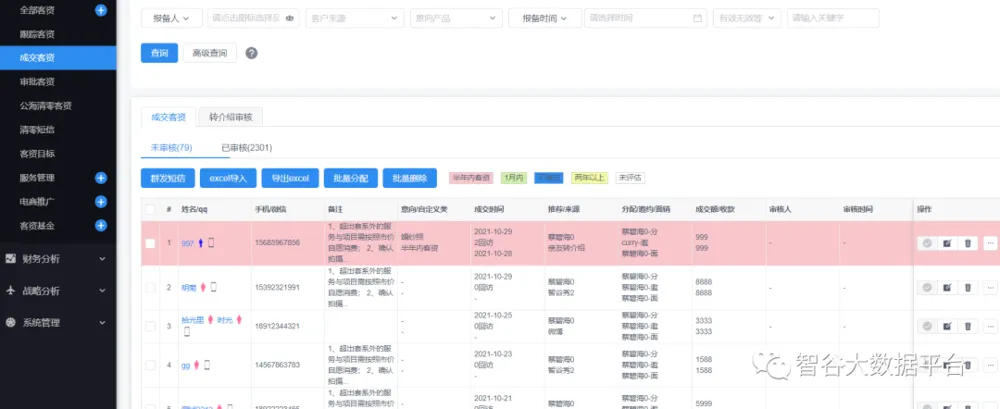Click calendar icon in the date field
Viewport: 1000px width, 409px height.
tap(697, 18)
